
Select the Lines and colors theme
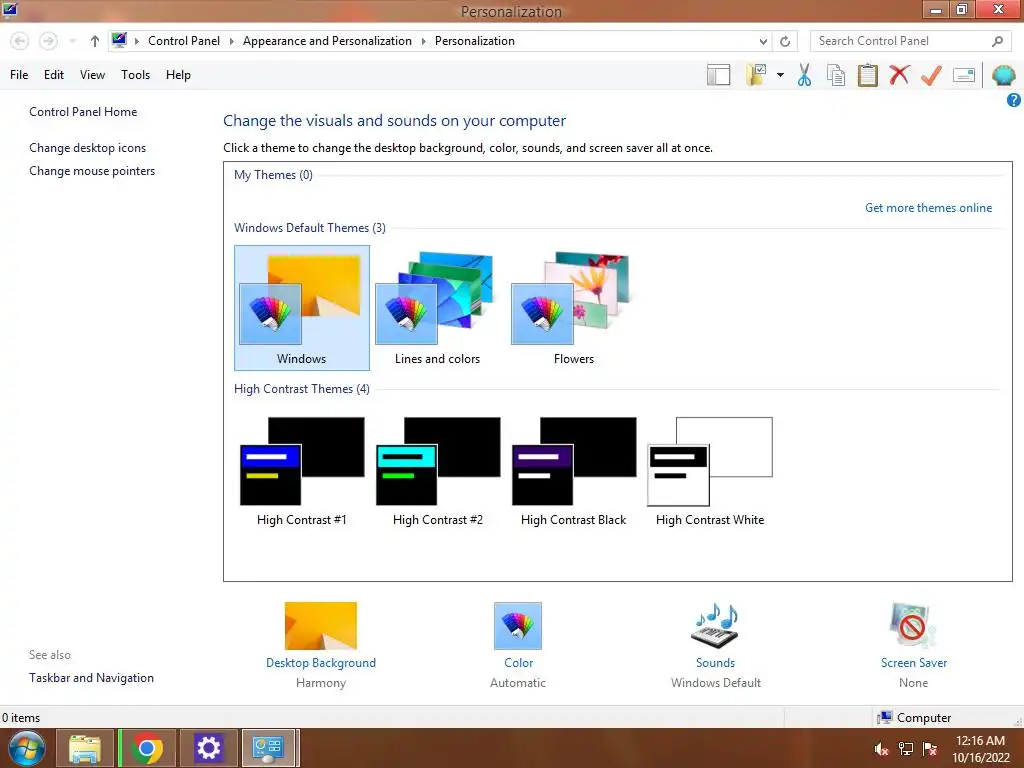pyautogui.click(x=437, y=308)
